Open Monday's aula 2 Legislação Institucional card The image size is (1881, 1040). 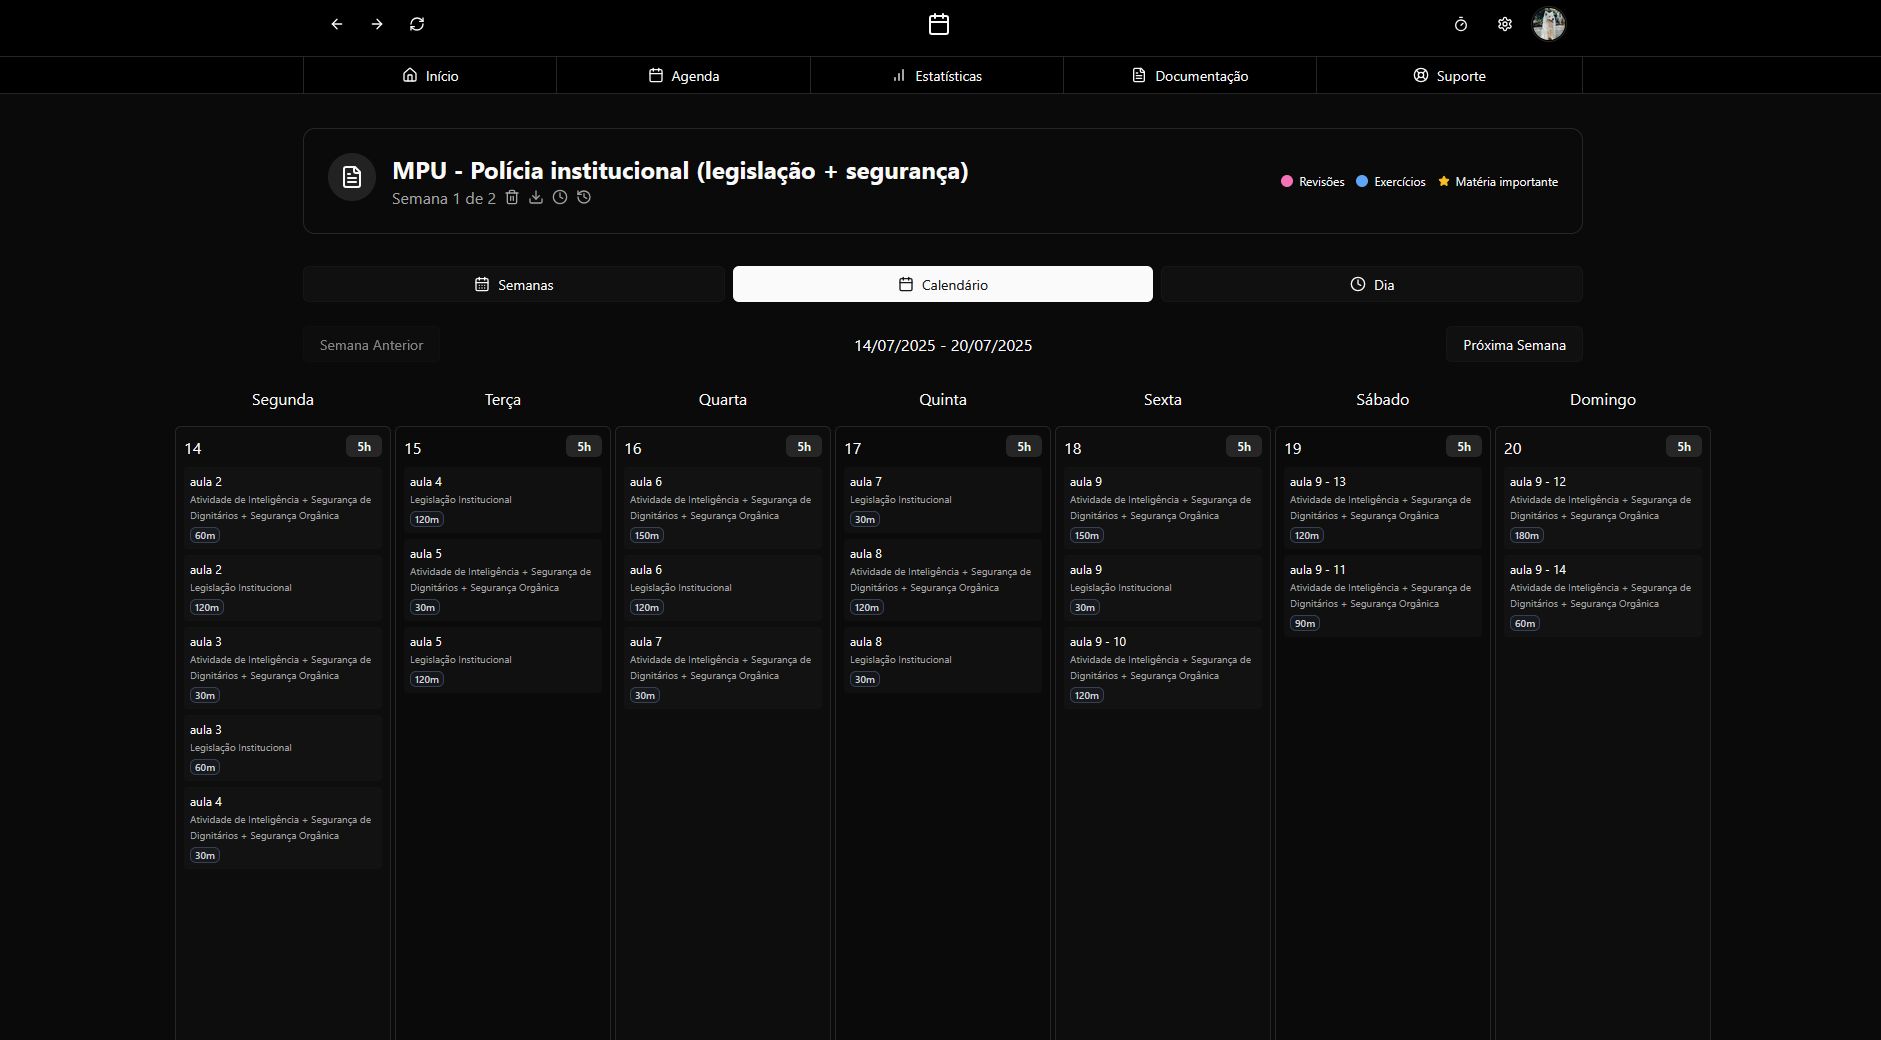click(x=283, y=588)
